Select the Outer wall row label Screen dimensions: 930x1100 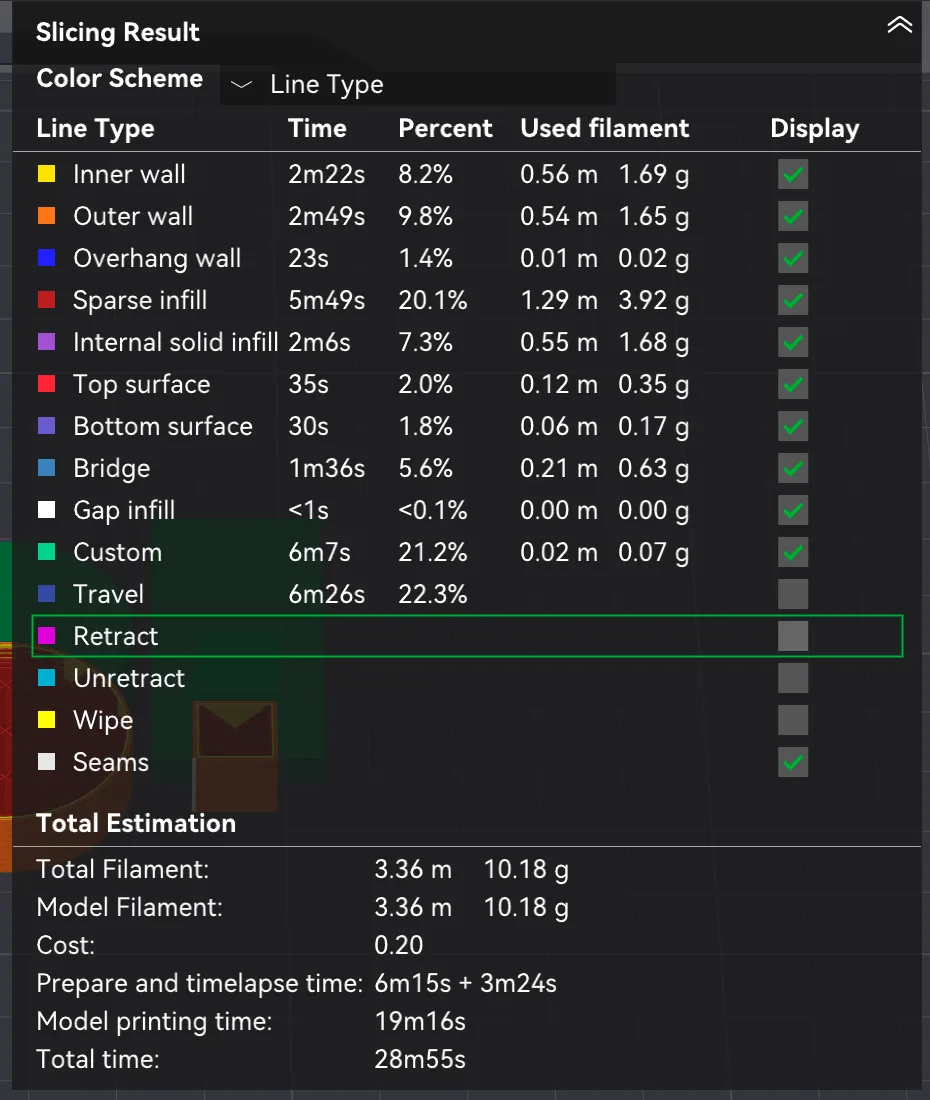[x=133, y=216]
